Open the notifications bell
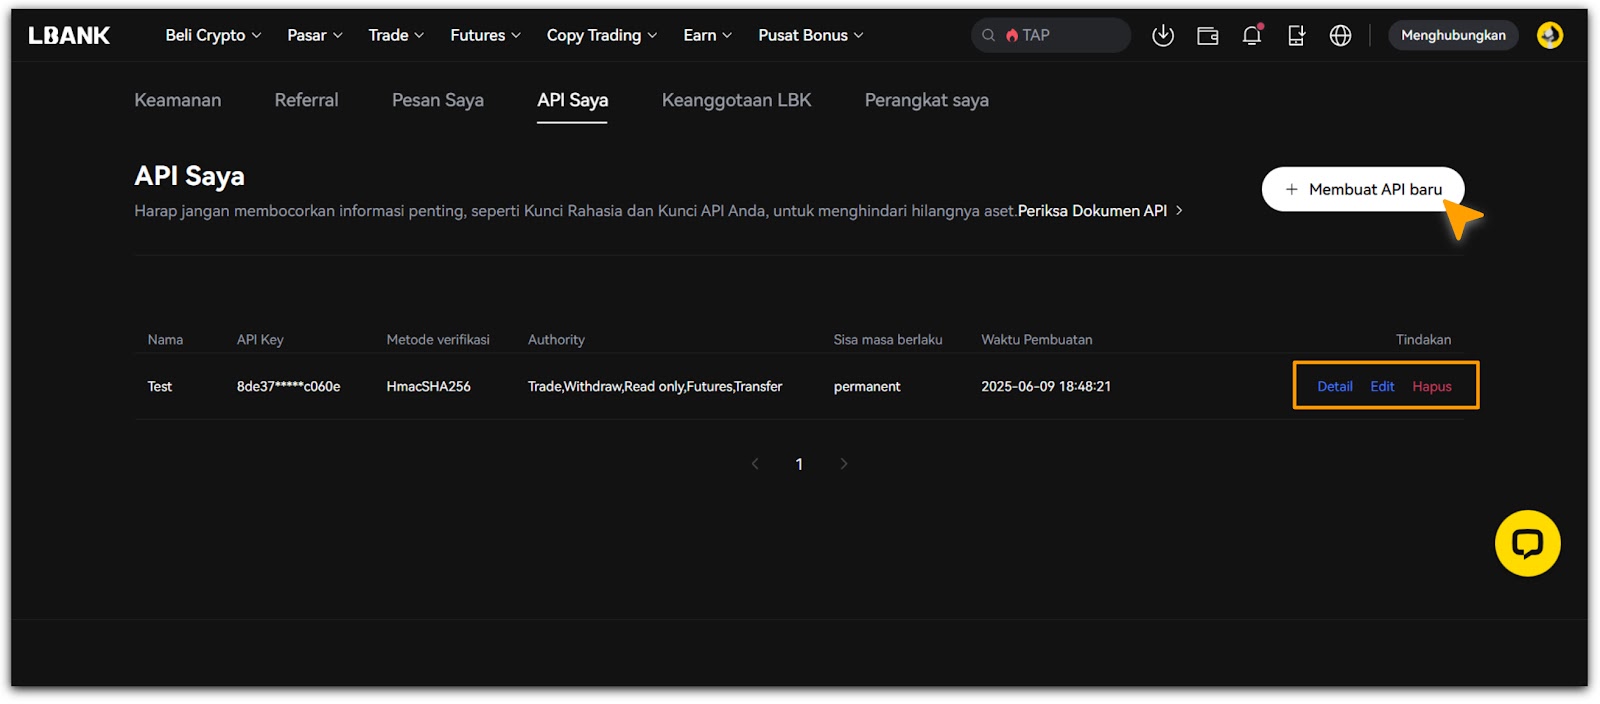Screen dimensions: 1600x704 (x=1251, y=35)
